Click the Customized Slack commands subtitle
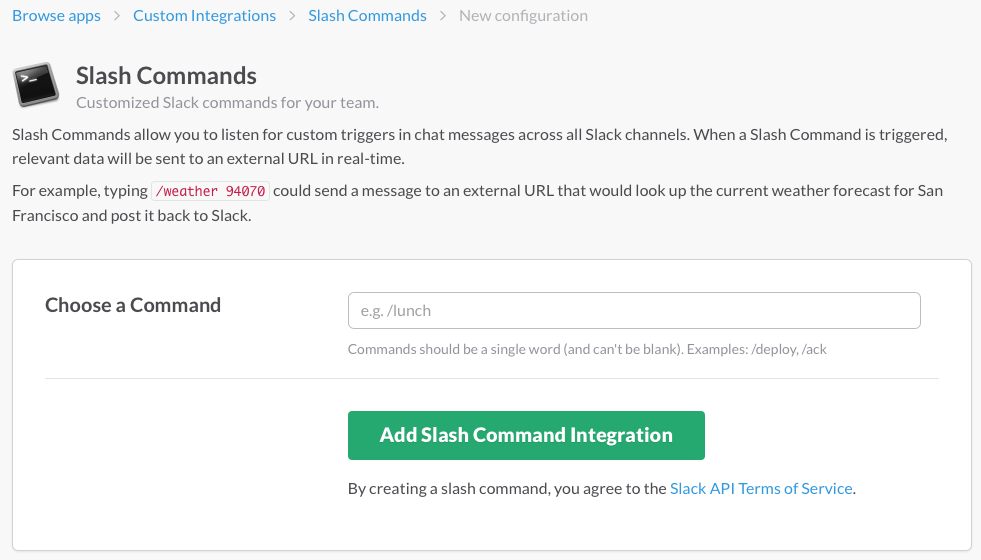This screenshot has height=560, width=981. (x=227, y=102)
